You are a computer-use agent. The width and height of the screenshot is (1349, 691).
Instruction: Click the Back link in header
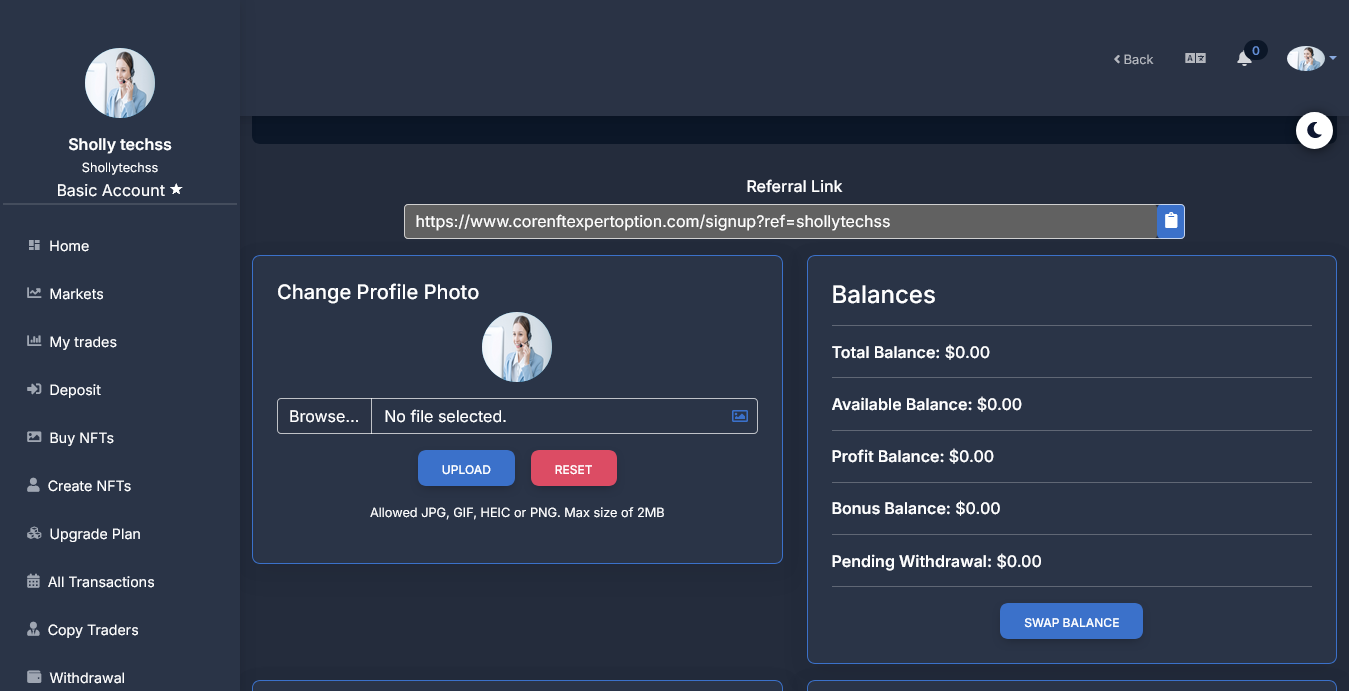(x=1134, y=60)
